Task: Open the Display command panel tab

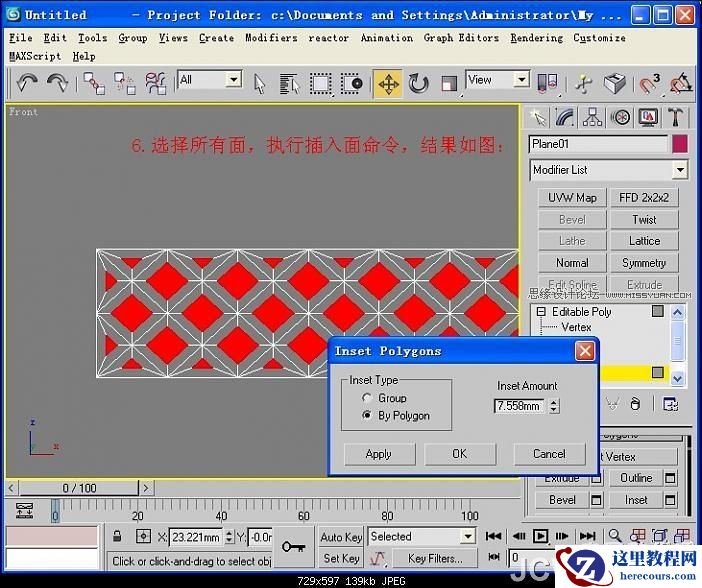Action: click(x=648, y=118)
